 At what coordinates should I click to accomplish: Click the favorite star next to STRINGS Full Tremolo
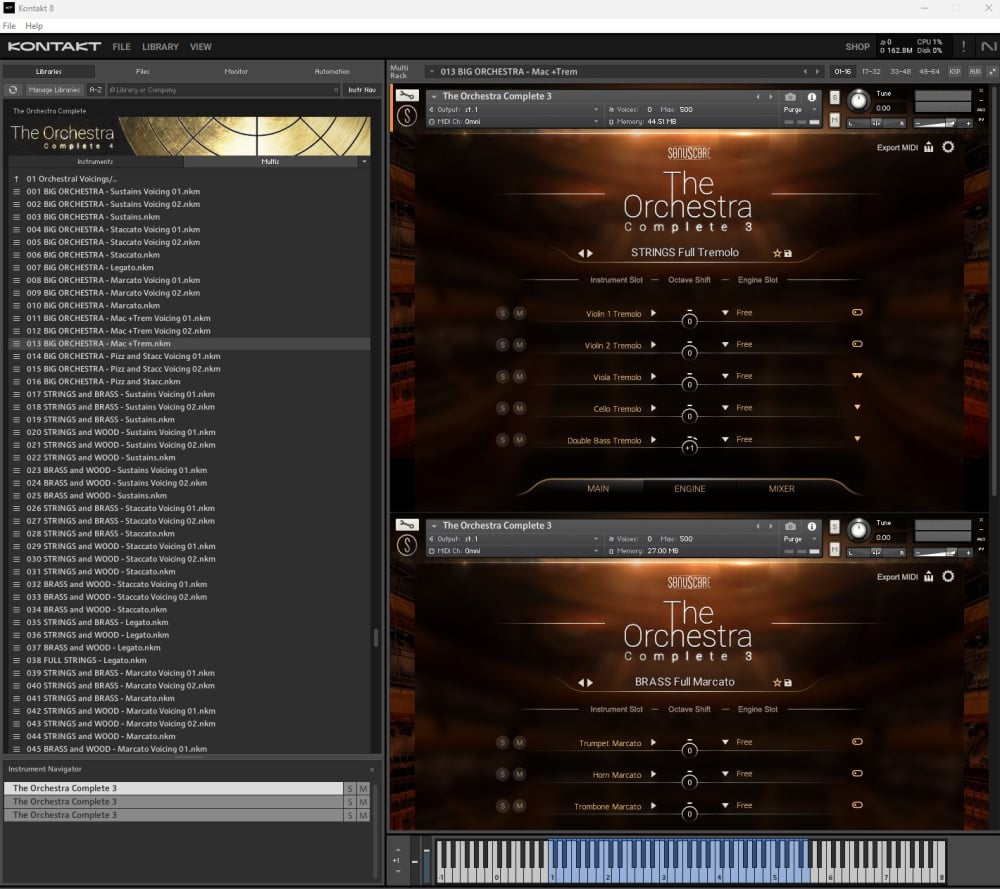tap(777, 253)
